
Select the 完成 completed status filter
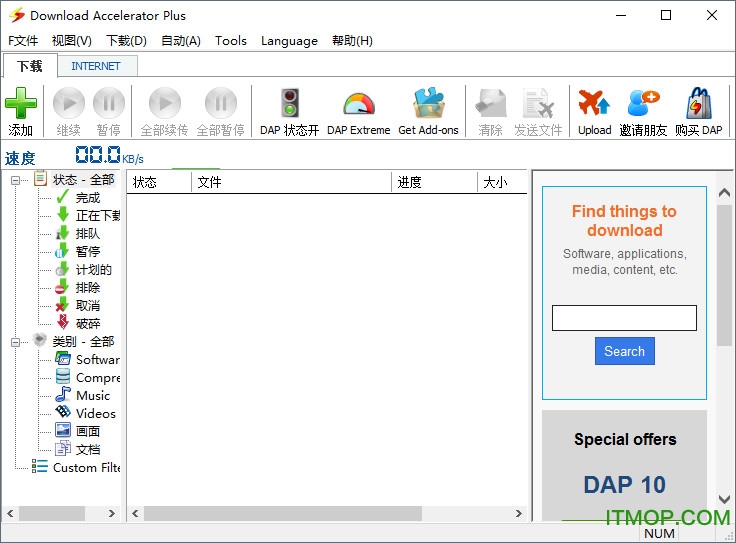(88, 198)
